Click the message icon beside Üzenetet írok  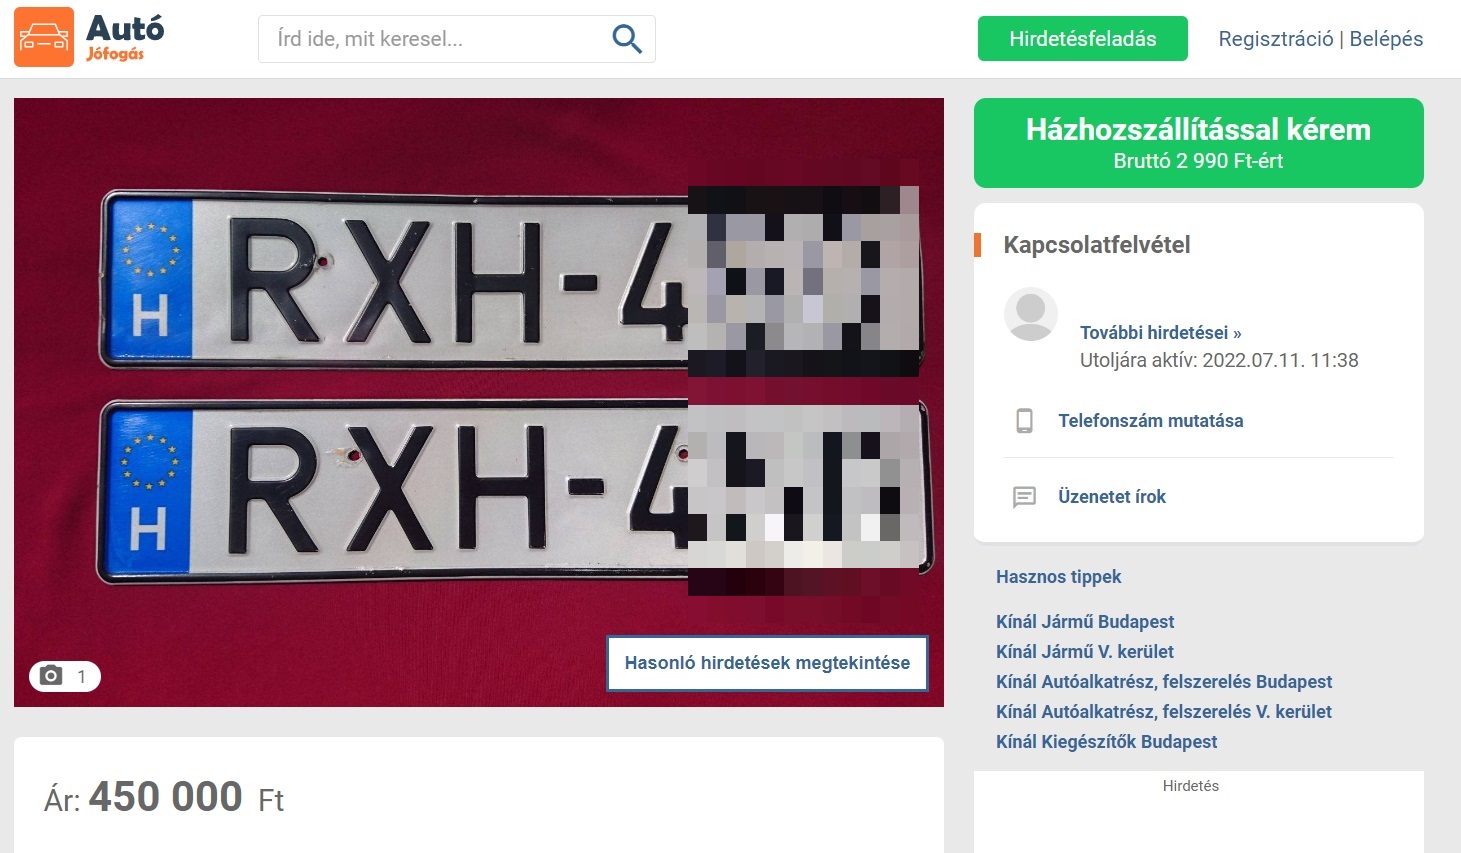pyautogui.click(x=1024, y=497)
